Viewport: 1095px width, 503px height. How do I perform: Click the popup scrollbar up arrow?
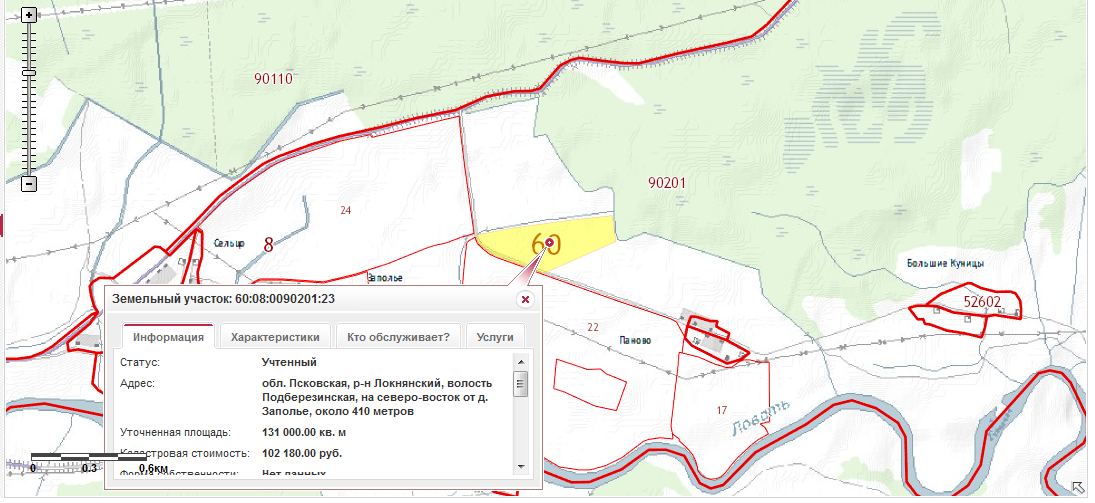pyautogui.click(x=520, y=362)
